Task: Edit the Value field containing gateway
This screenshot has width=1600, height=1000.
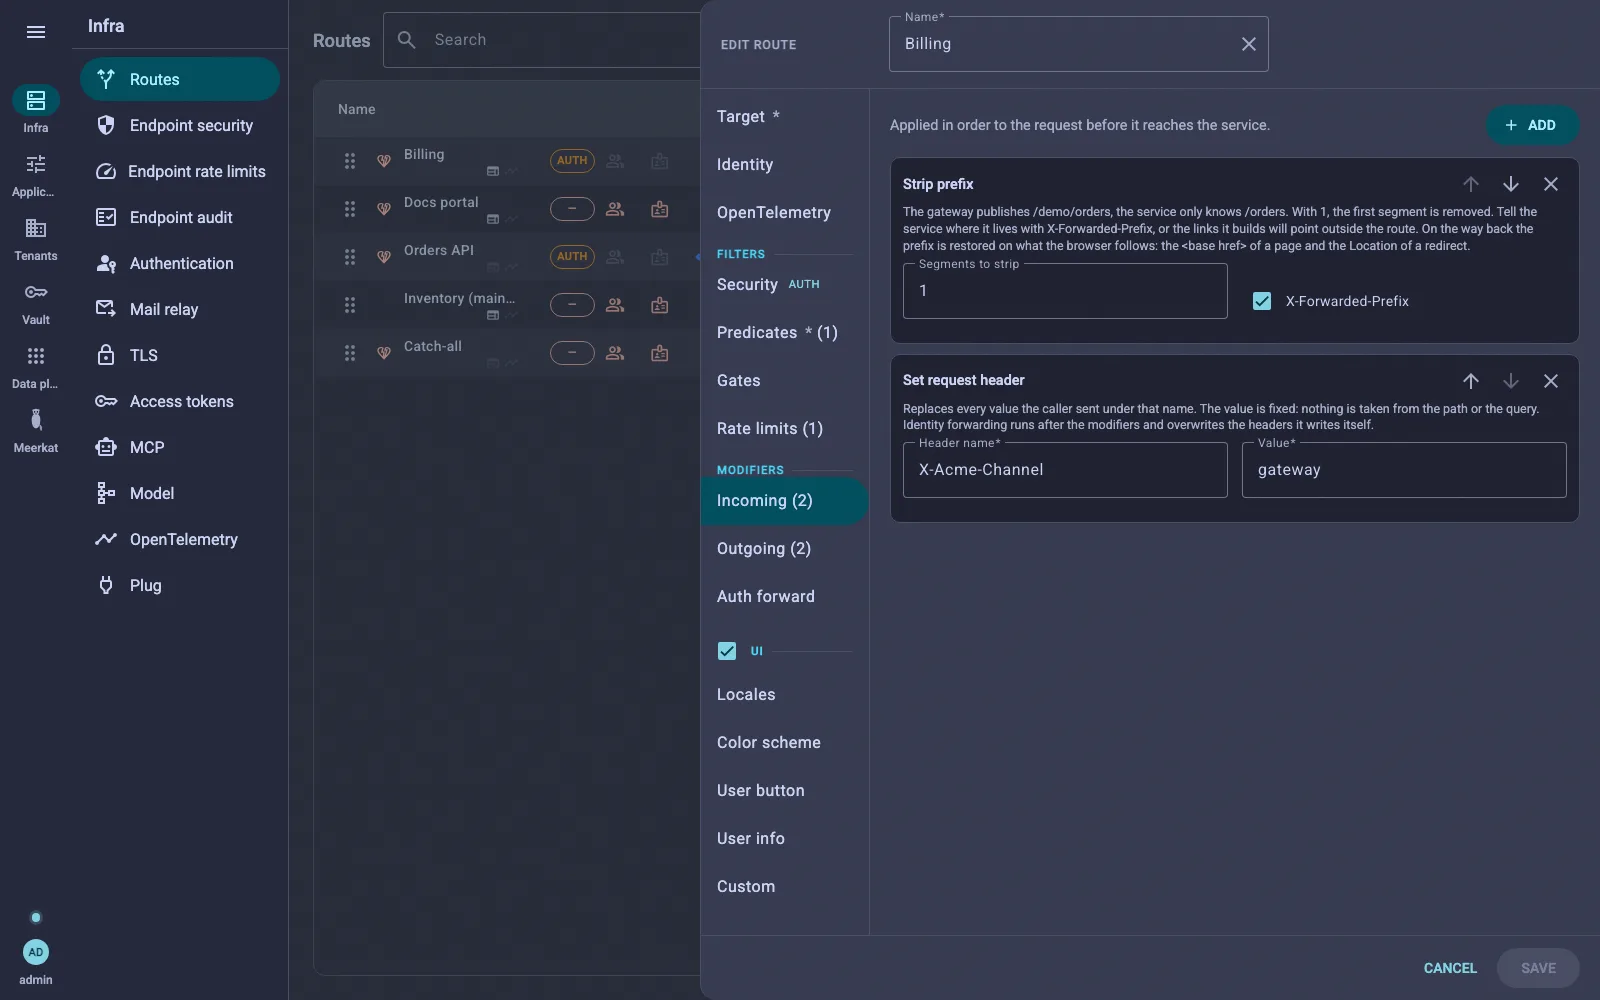Action: click(x=1404, y=470)
